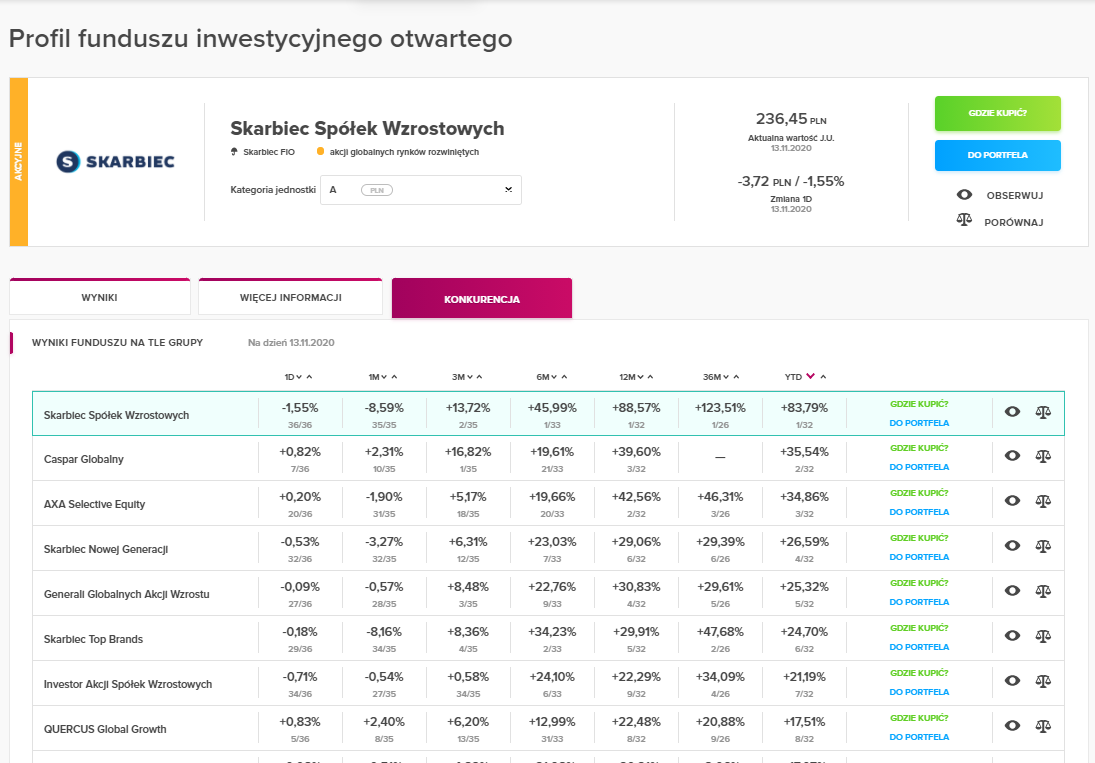The width and height of the screenshot is (1095, 763).
Task: Toggle the watch eye for Skarbiec Spółek Wzrostowych row
Action: 1012,412
